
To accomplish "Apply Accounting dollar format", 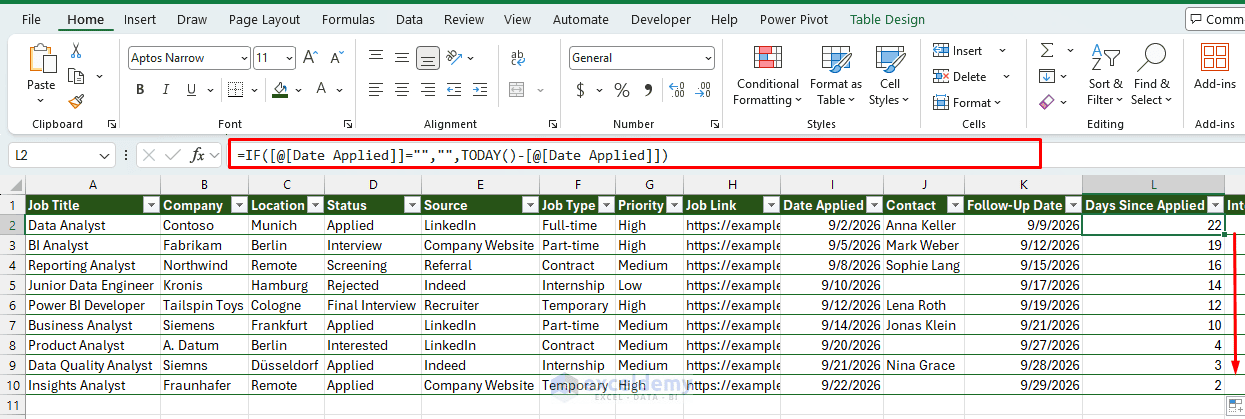I will (581, 90).
